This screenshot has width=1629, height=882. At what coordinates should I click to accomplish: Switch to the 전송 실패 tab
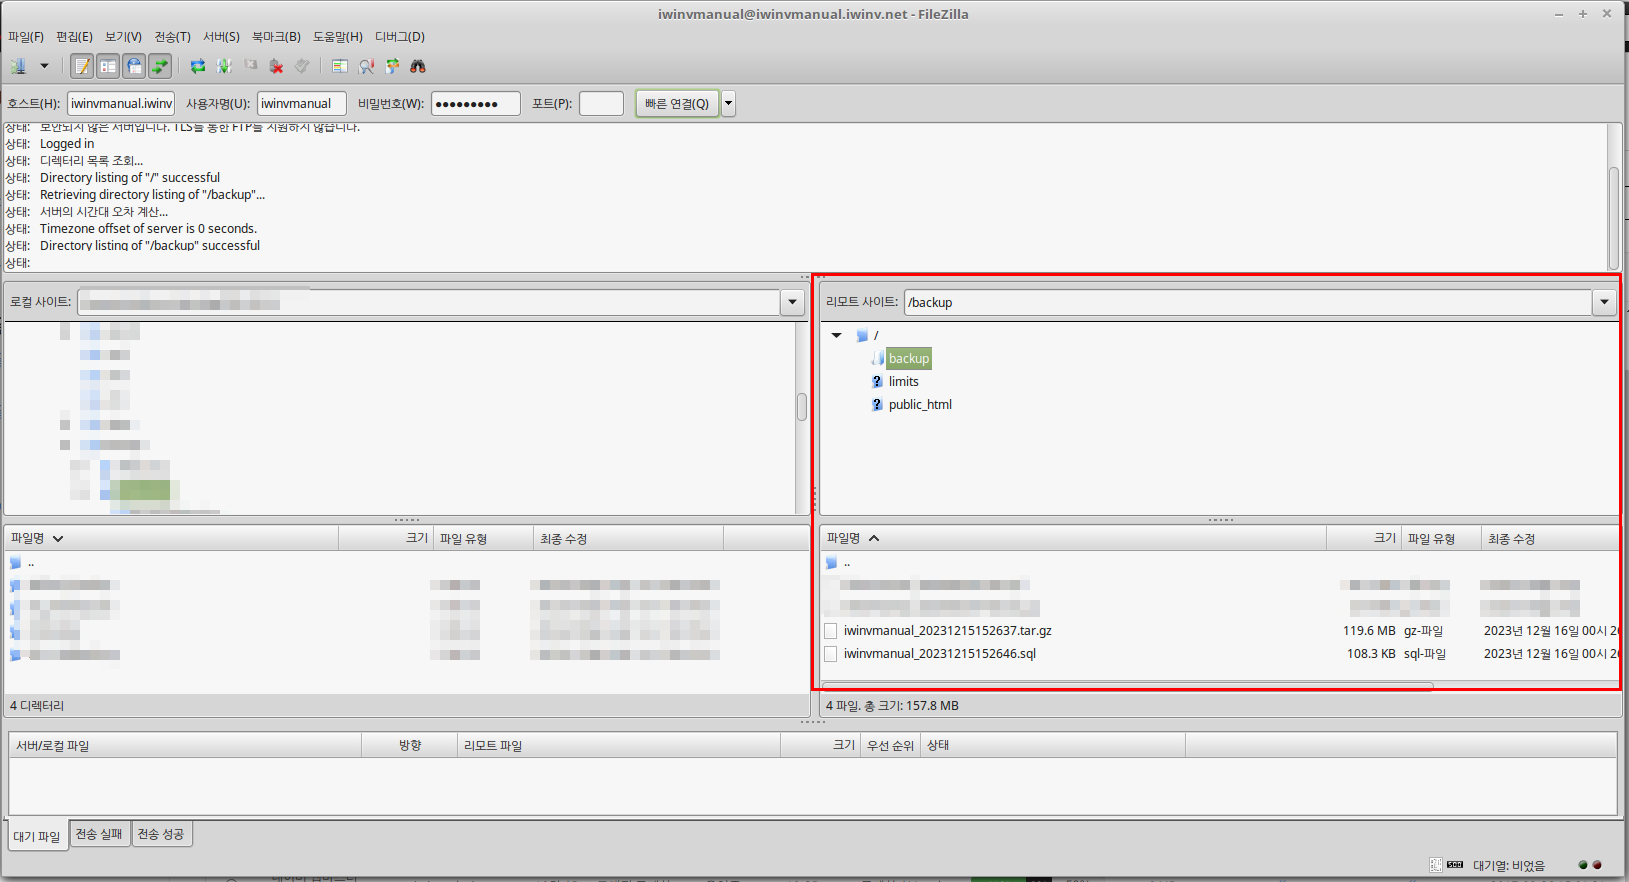(x=99, y=834)
